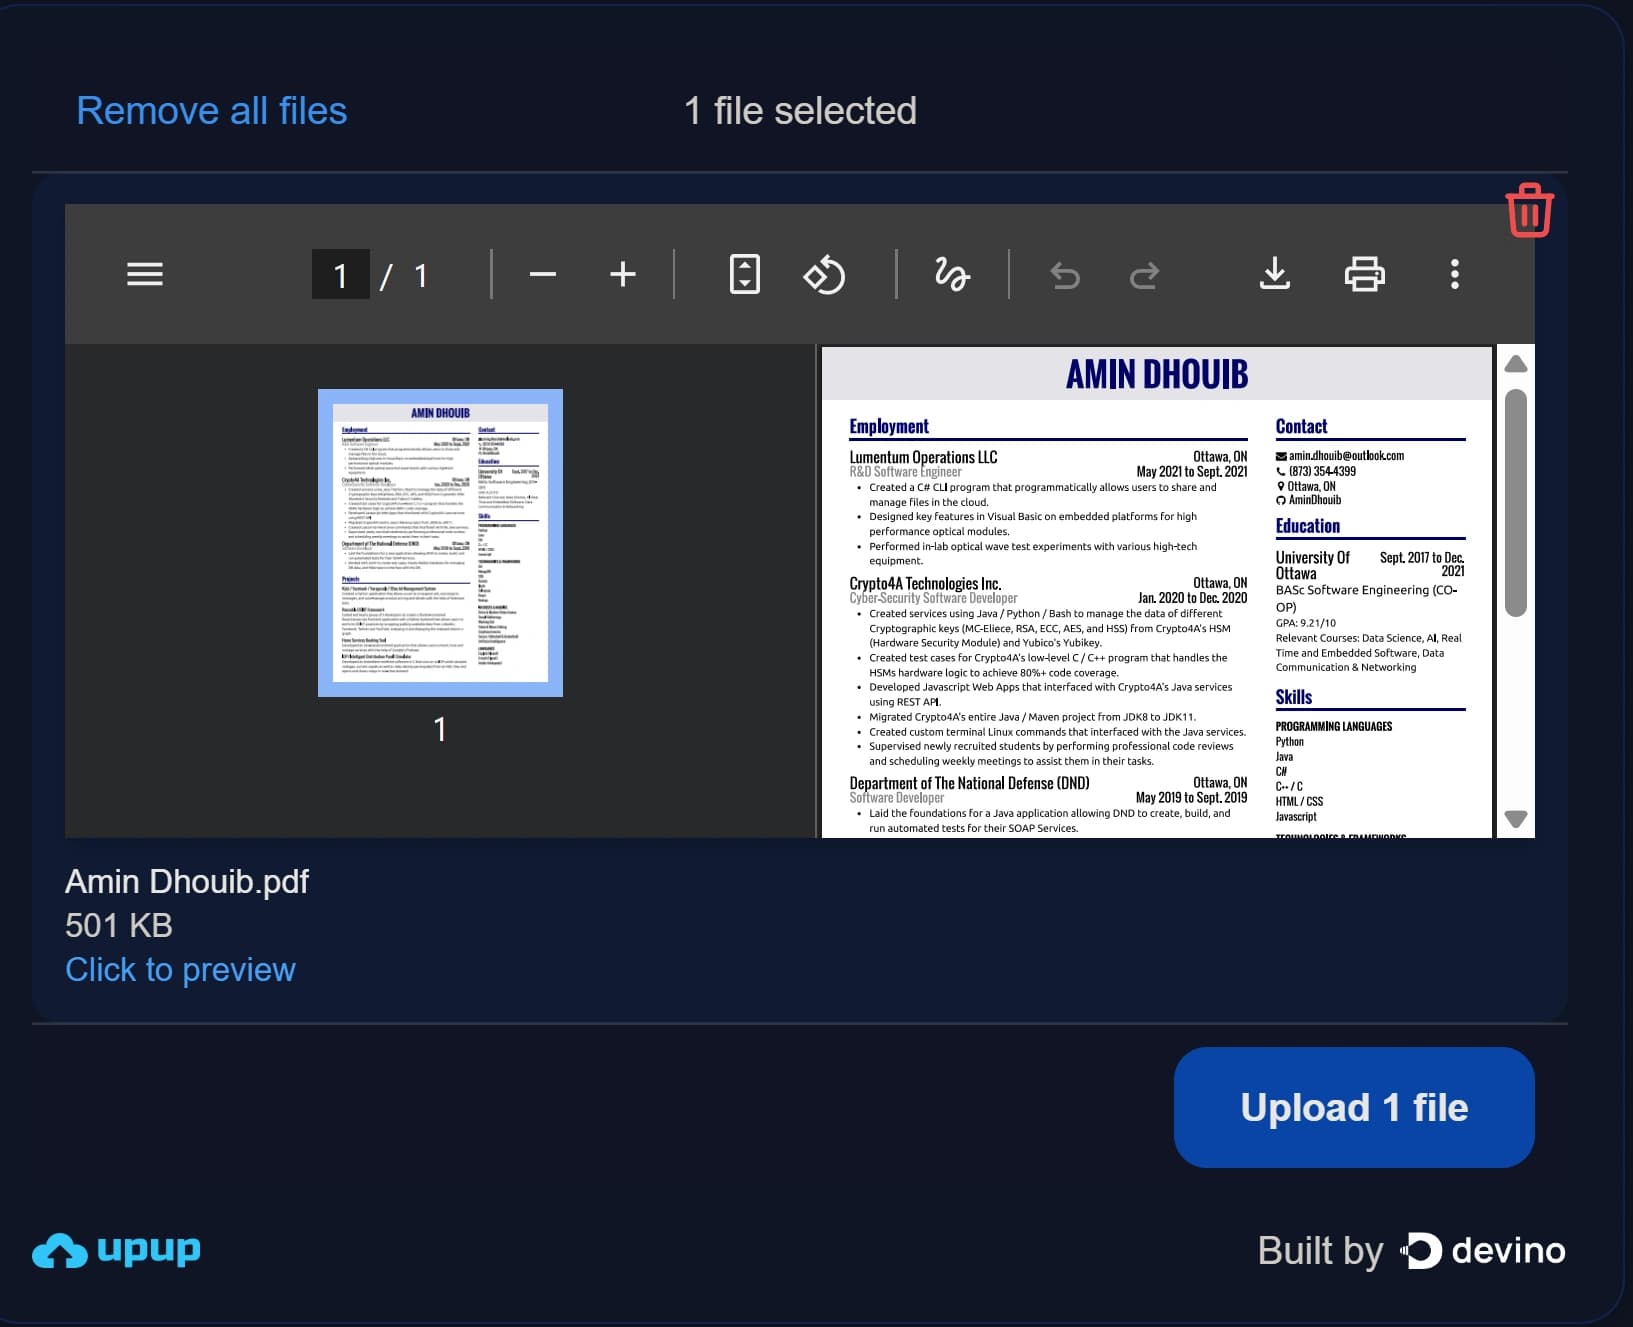Click the 'Click to preview' link

coord(180,969)
